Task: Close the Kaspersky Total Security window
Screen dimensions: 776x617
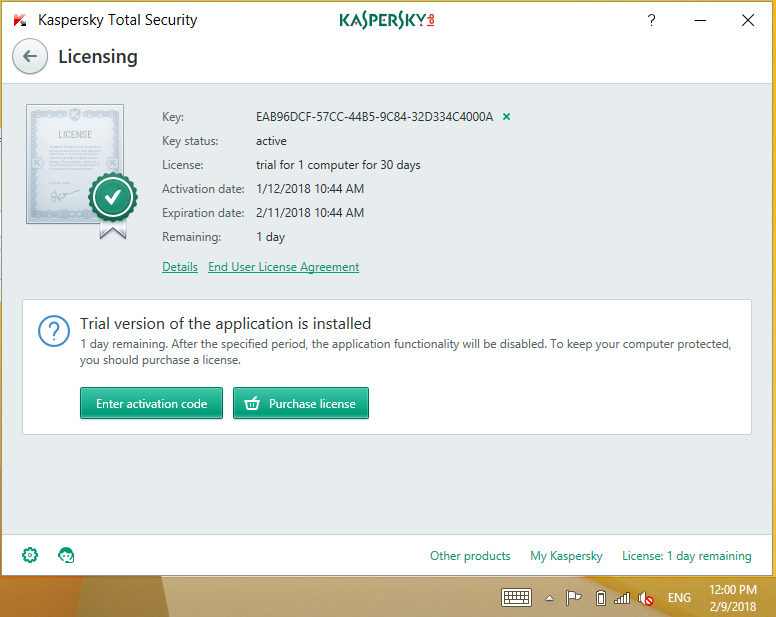Action: pos(748,20)
